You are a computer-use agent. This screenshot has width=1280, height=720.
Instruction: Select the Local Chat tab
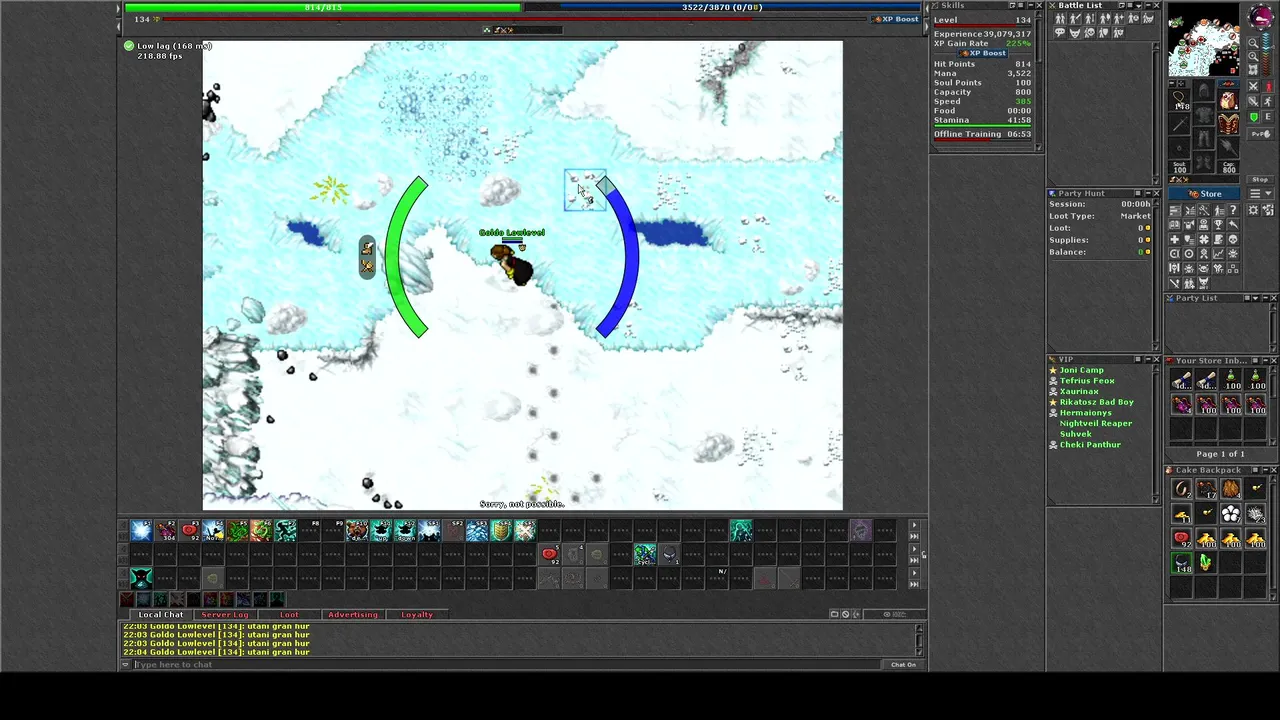[161, 614]
